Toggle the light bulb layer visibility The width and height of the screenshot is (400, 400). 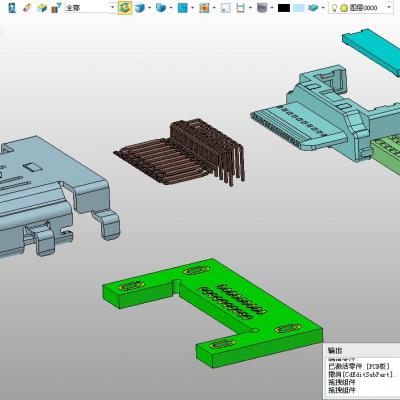click(x=334, y=7)
